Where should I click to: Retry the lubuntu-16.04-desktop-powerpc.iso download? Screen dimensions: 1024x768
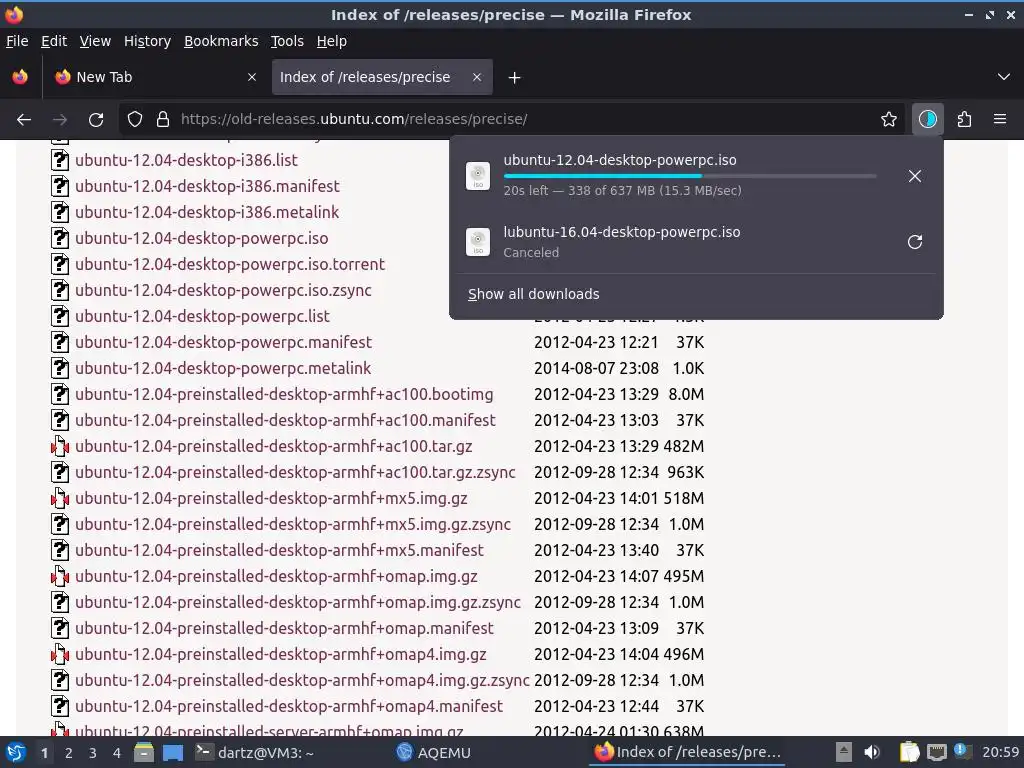[915, 242]
